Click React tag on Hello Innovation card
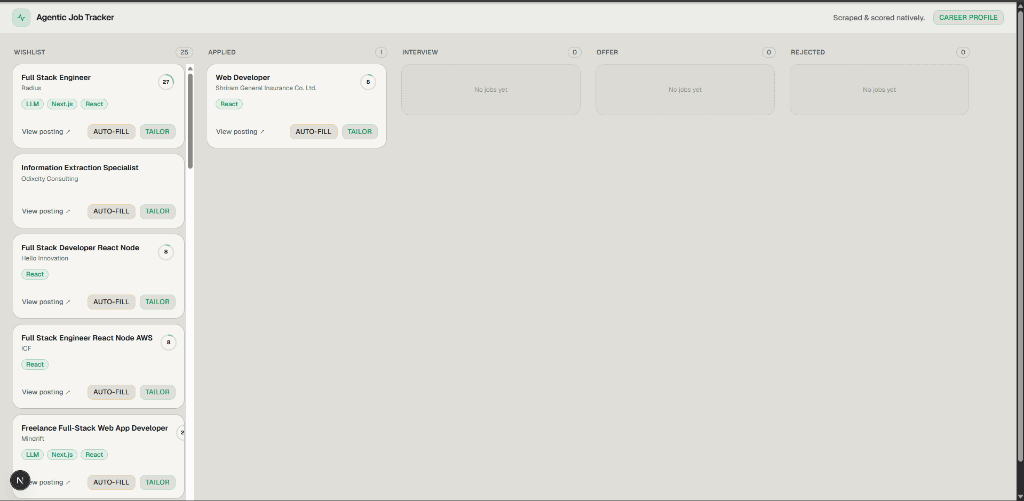 (35, 274)
